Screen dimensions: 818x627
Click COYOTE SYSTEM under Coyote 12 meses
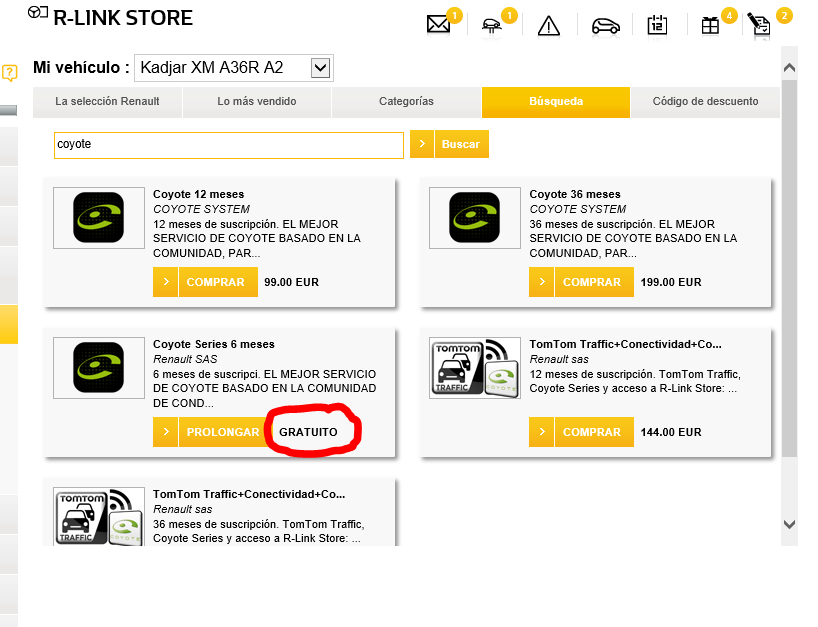pos(201,209)
